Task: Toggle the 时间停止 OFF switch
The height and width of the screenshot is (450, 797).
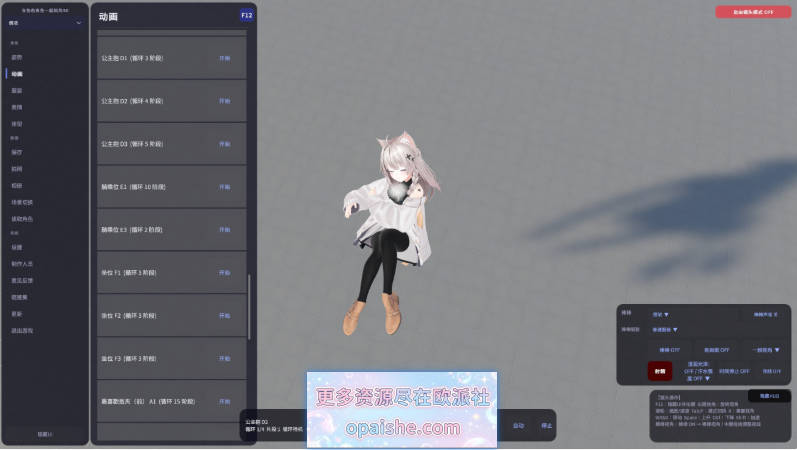Action: 734,371
